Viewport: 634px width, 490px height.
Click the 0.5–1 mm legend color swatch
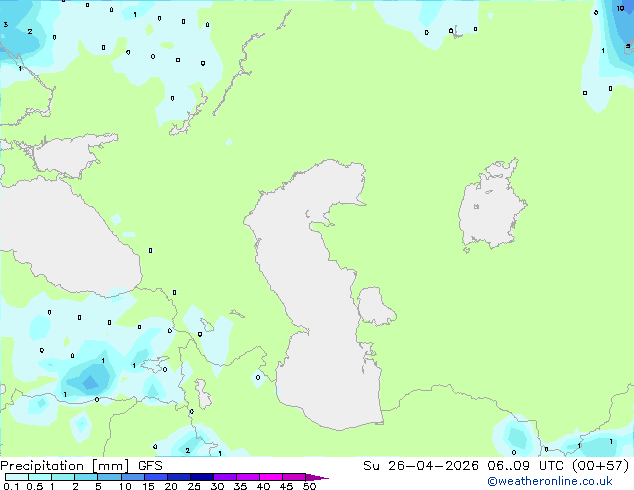[x=40, y=477]
